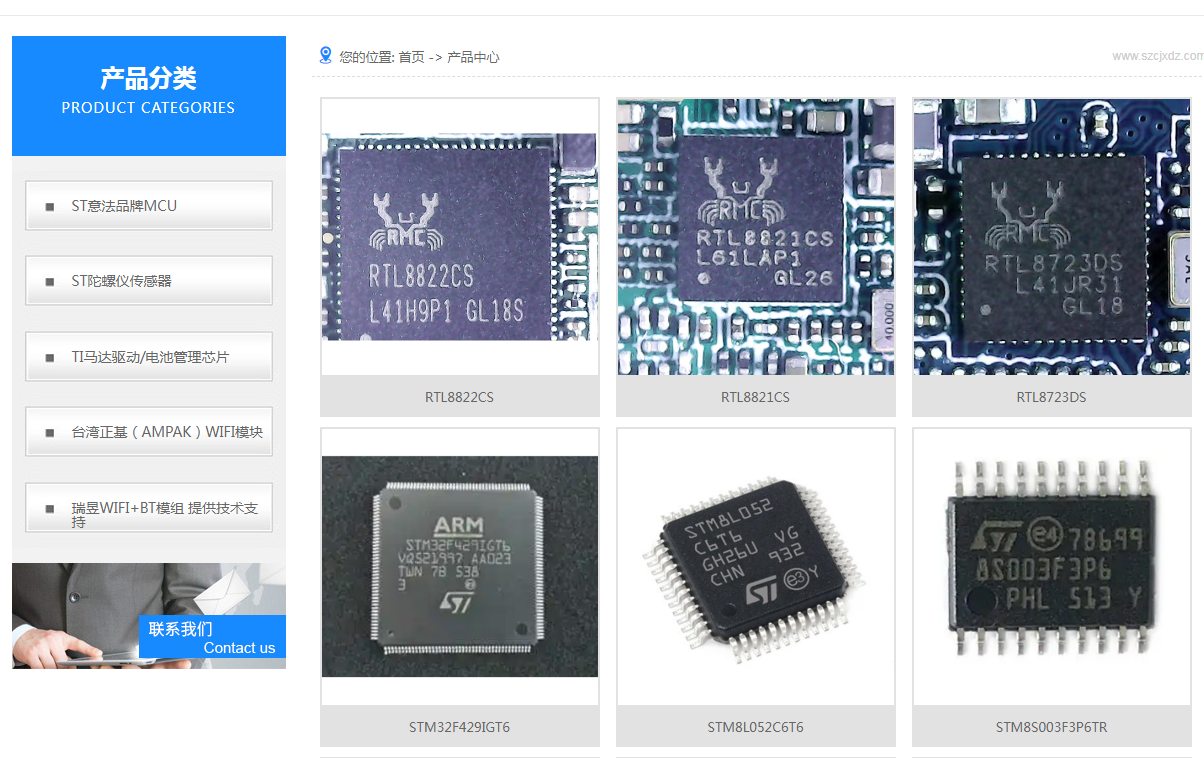Click the location pin icon beside 您的位置
The height and width of the screenshot is (758, 1204).
click(x=325, y=55)
